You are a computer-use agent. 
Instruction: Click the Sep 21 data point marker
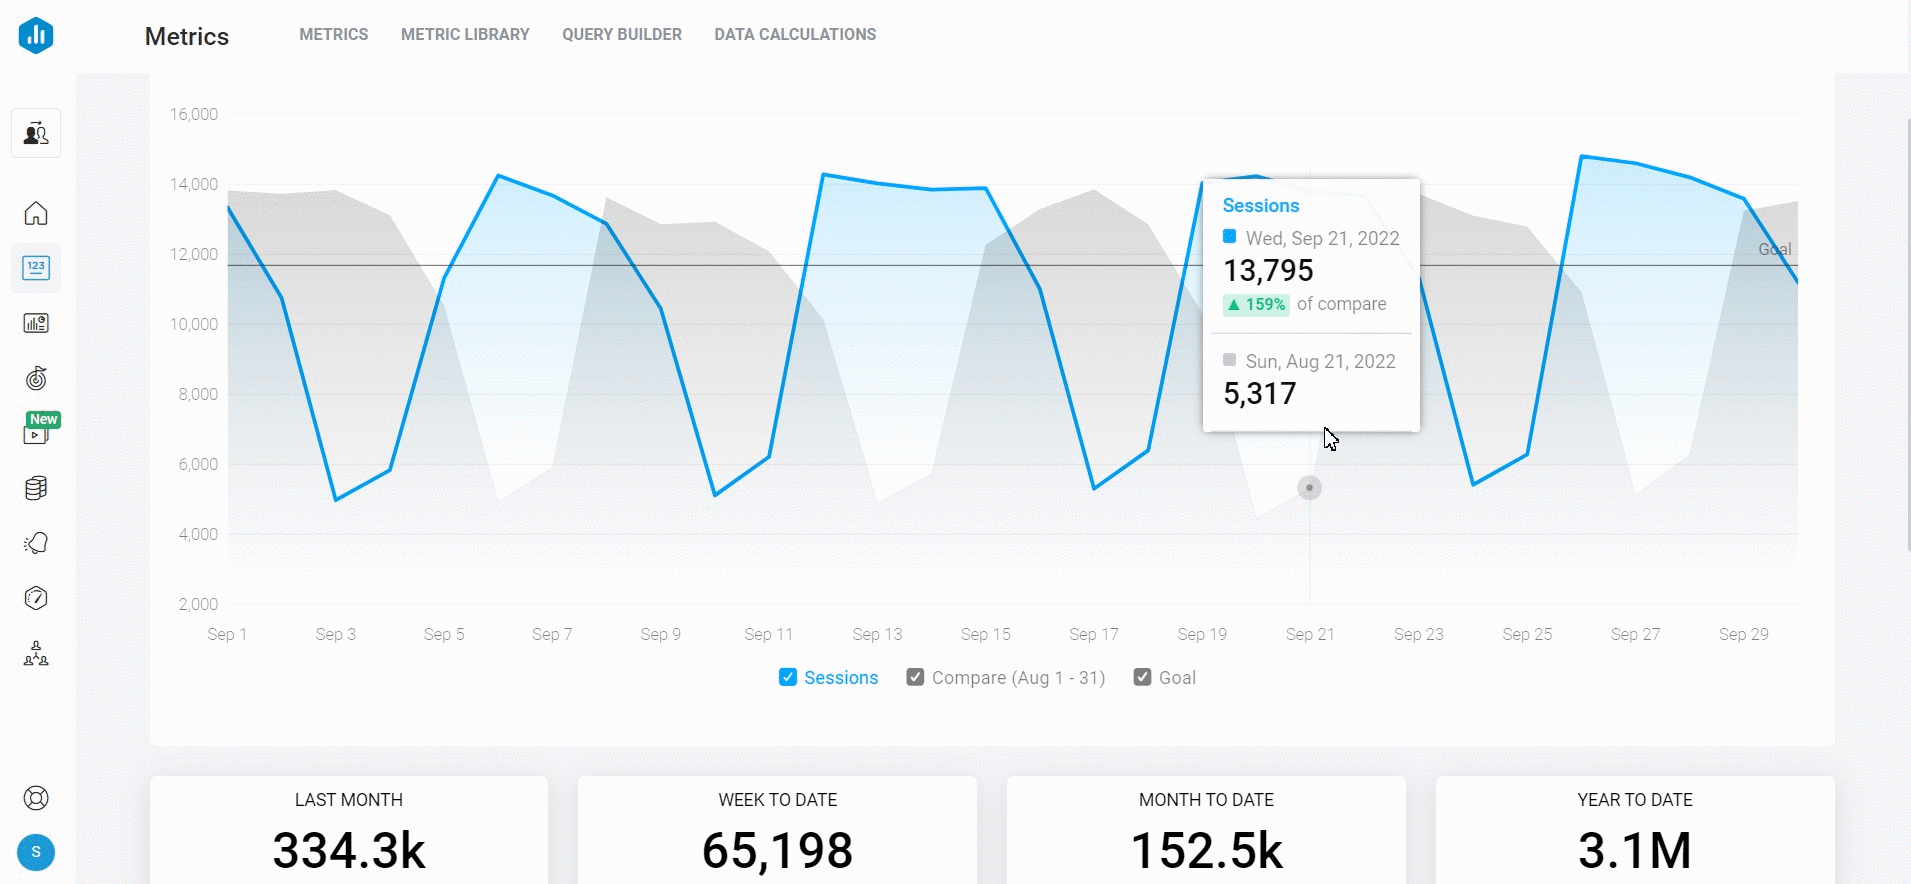pos(1309,488)
